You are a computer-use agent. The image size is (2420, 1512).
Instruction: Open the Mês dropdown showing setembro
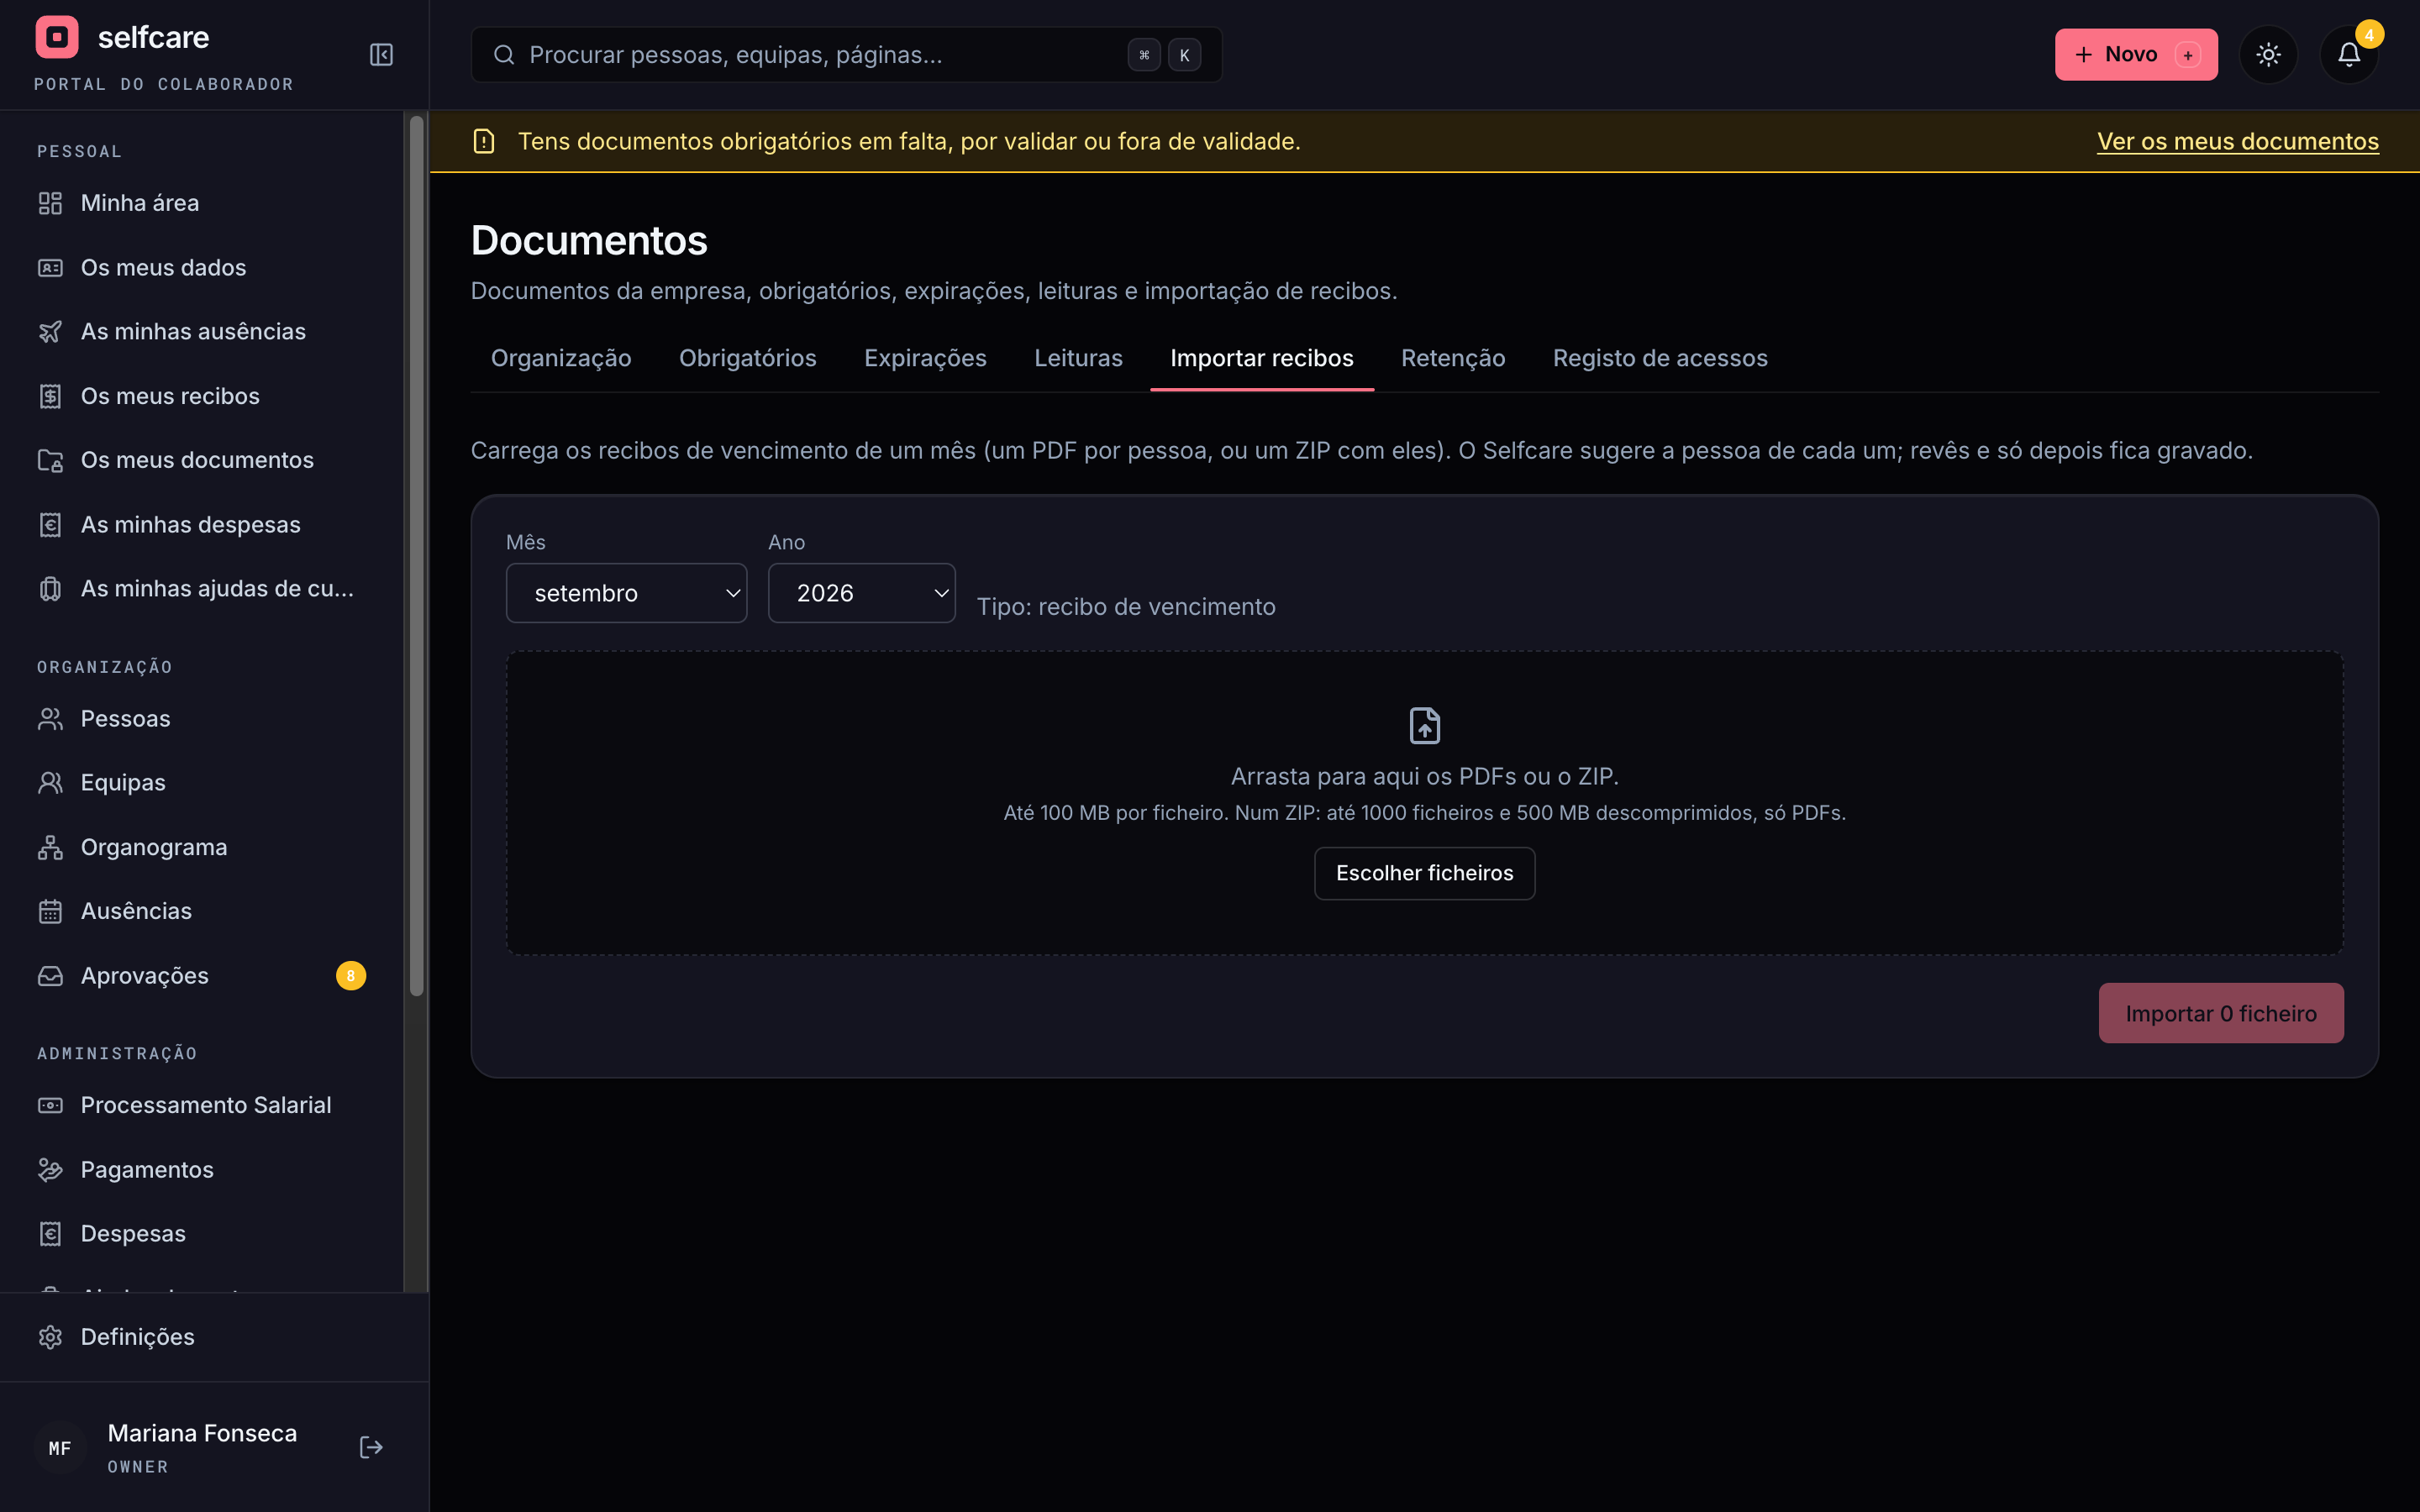point(626,593)
